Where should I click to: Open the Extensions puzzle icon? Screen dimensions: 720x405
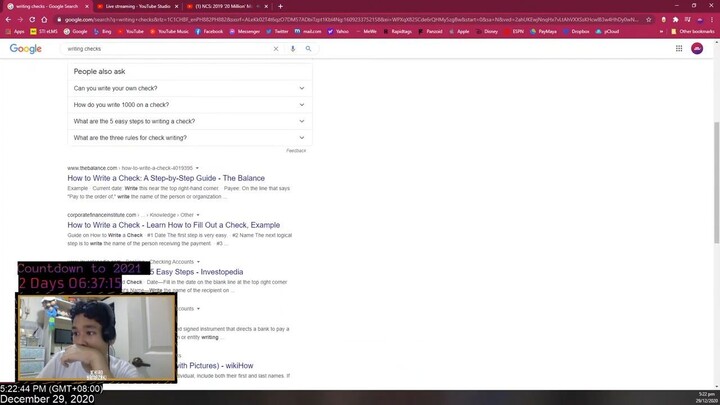(675, 20)
